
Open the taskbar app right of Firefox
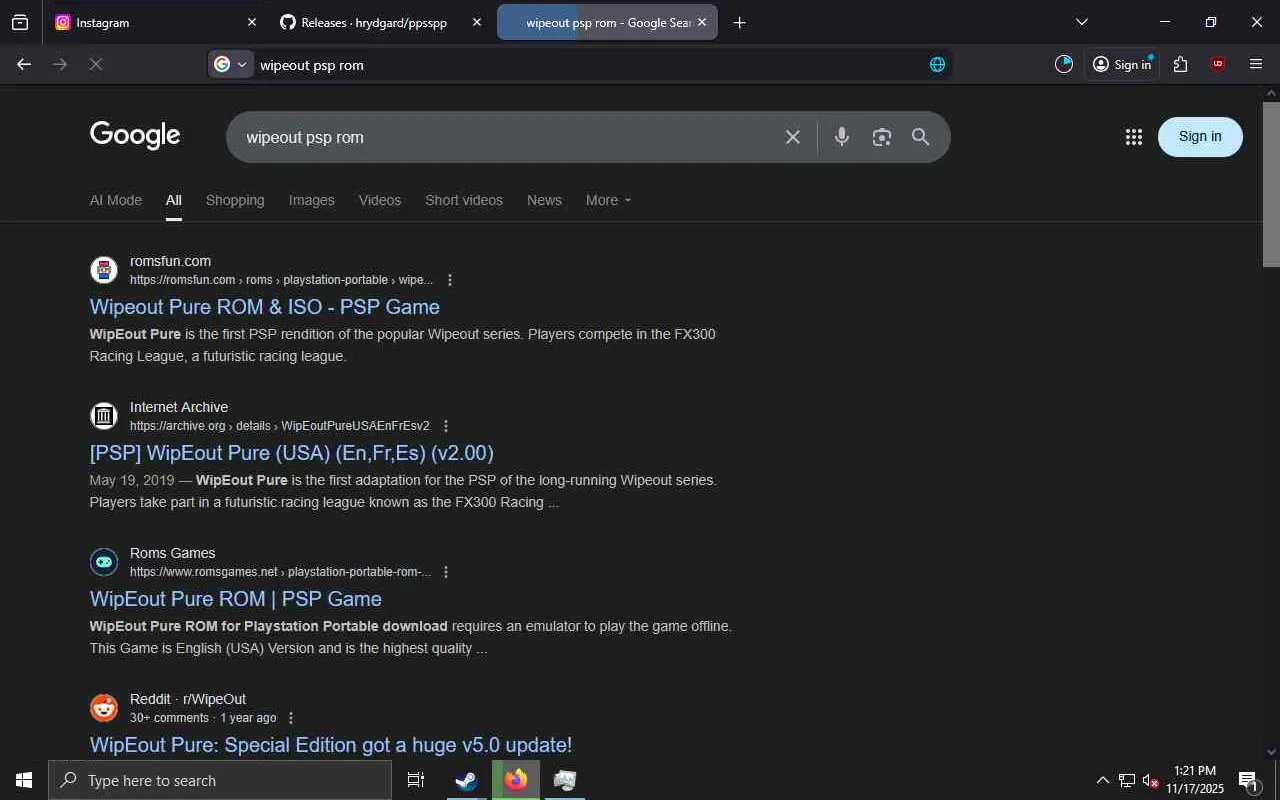coord(565,780)
